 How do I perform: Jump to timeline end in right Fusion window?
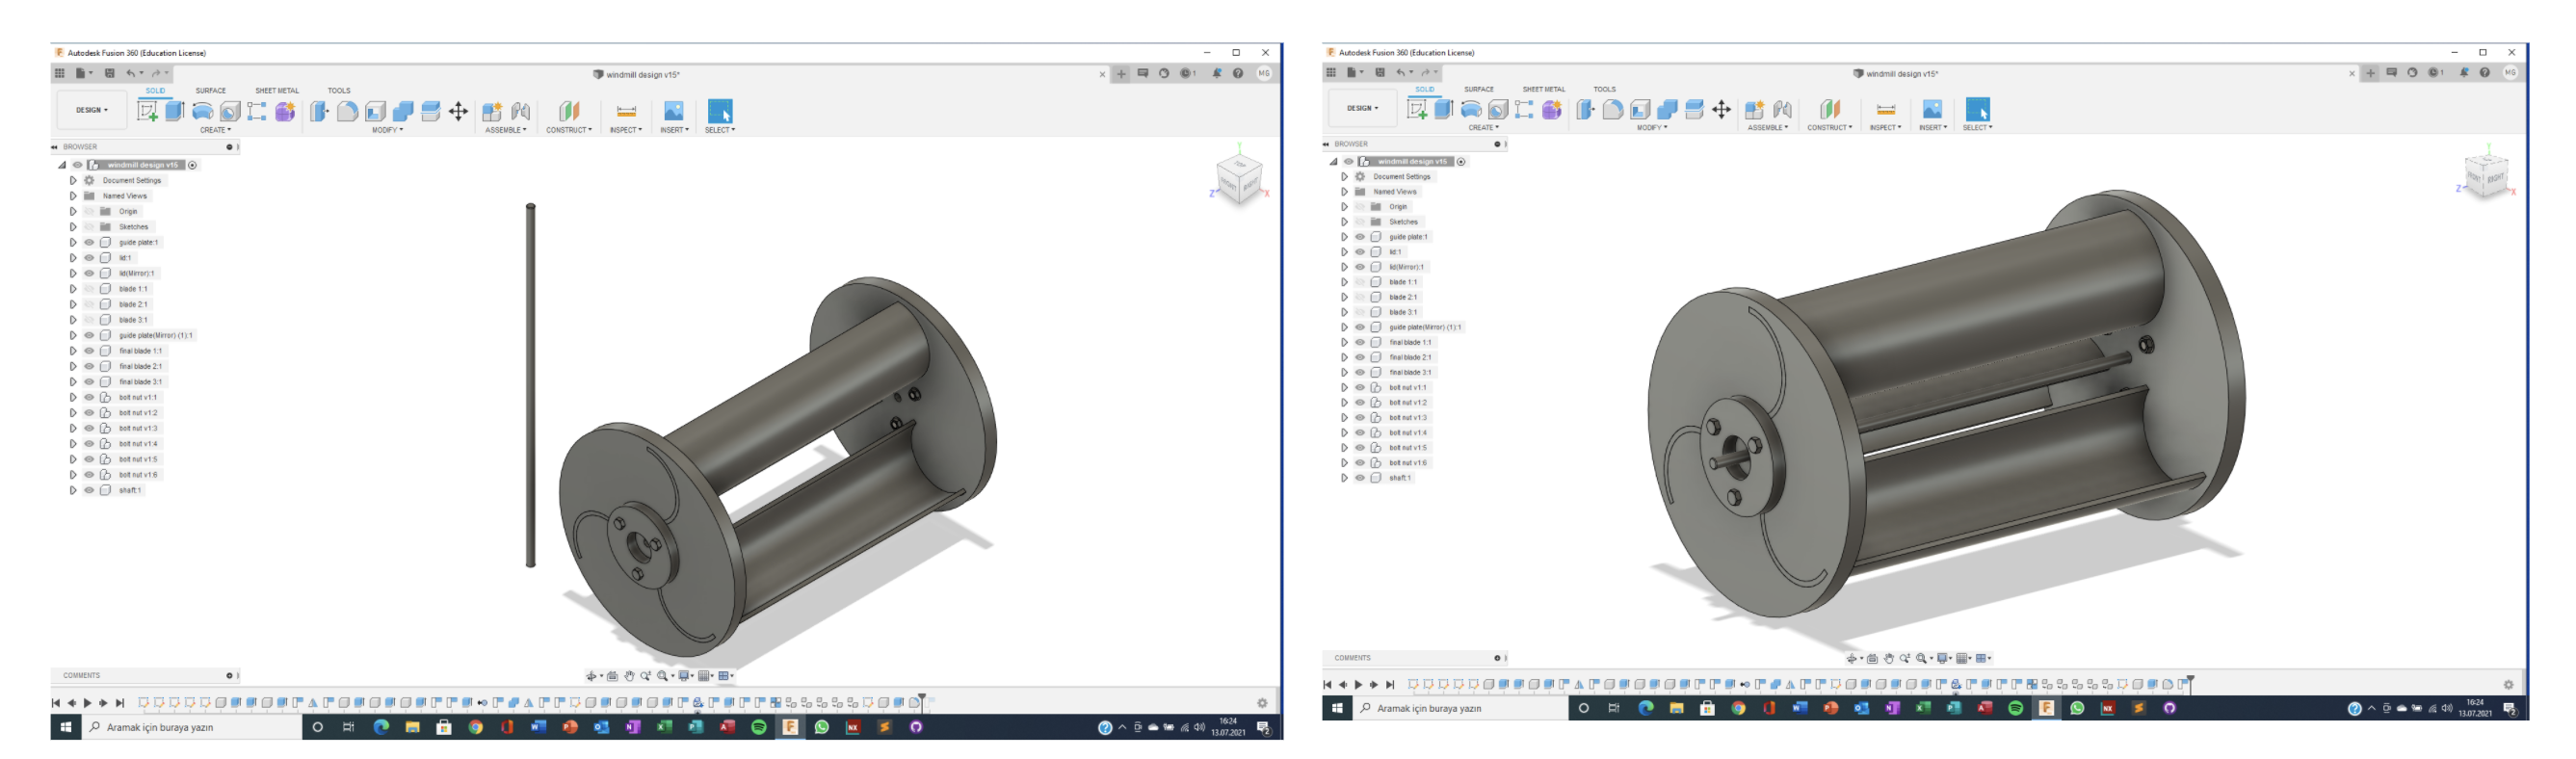1390,685
